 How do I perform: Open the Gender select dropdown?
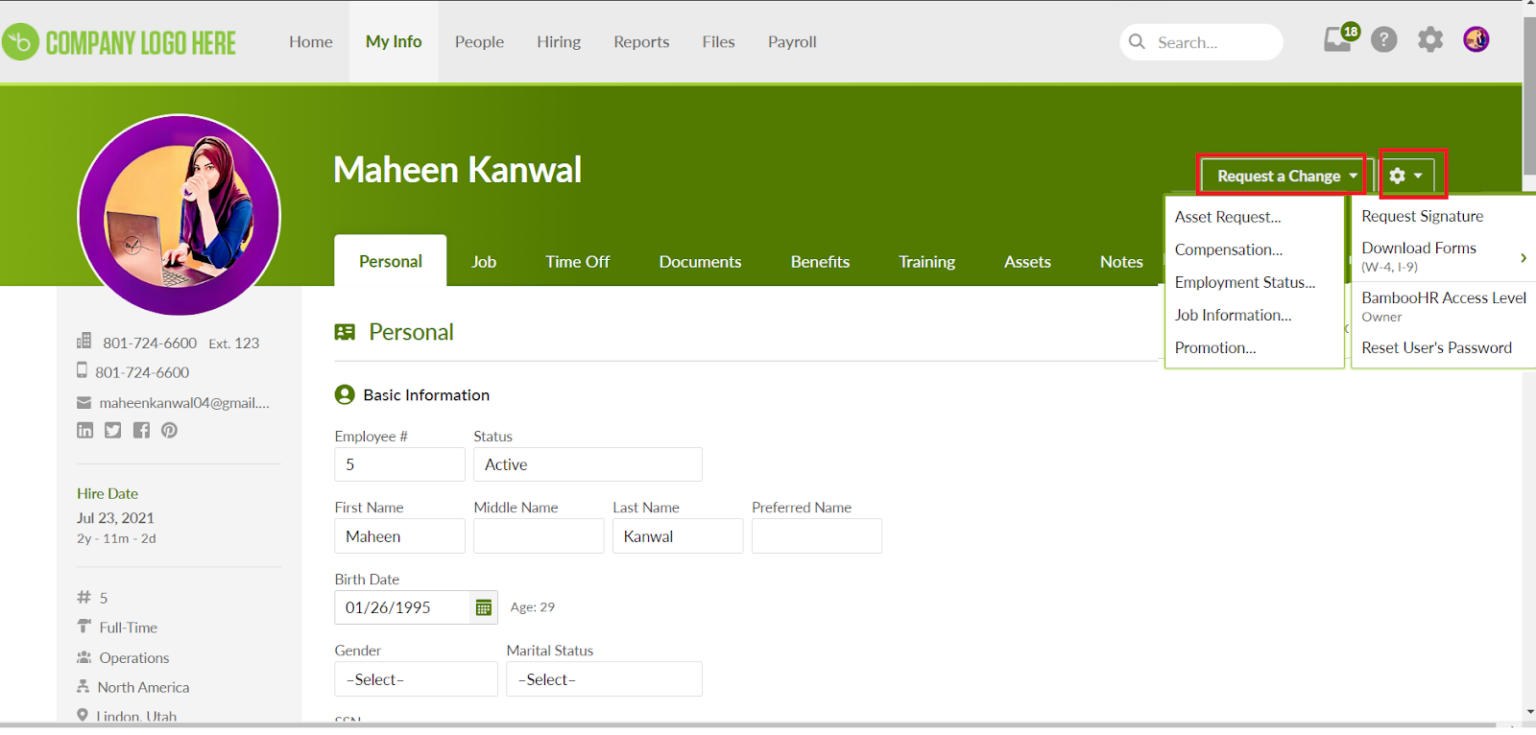click(415, 679)
